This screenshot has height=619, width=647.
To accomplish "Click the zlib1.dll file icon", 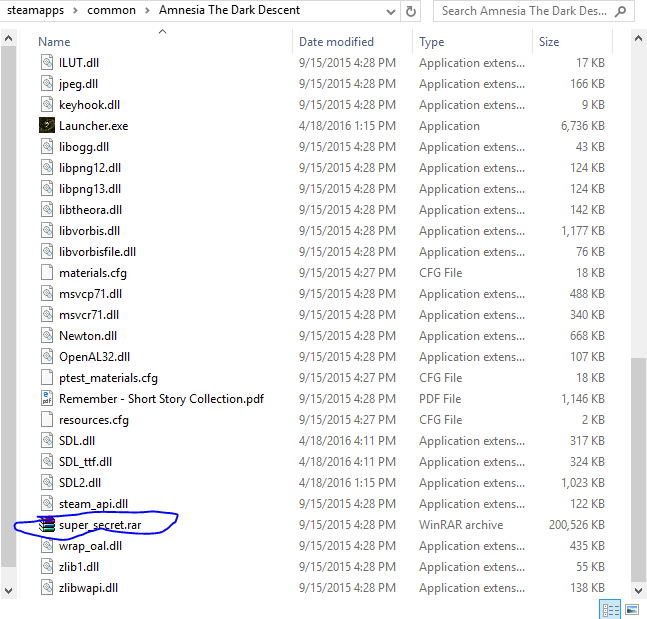I will pos(47,567).
